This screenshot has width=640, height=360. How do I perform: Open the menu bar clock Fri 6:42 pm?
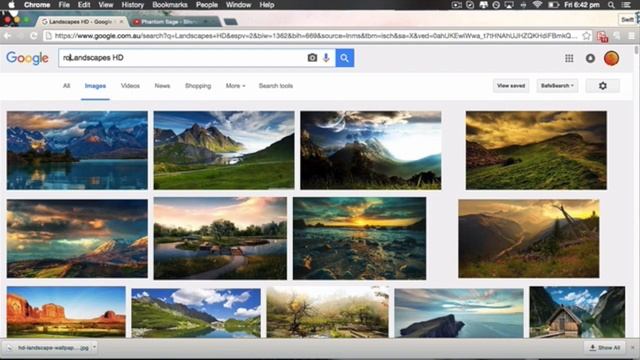click(x=582, y=5)
